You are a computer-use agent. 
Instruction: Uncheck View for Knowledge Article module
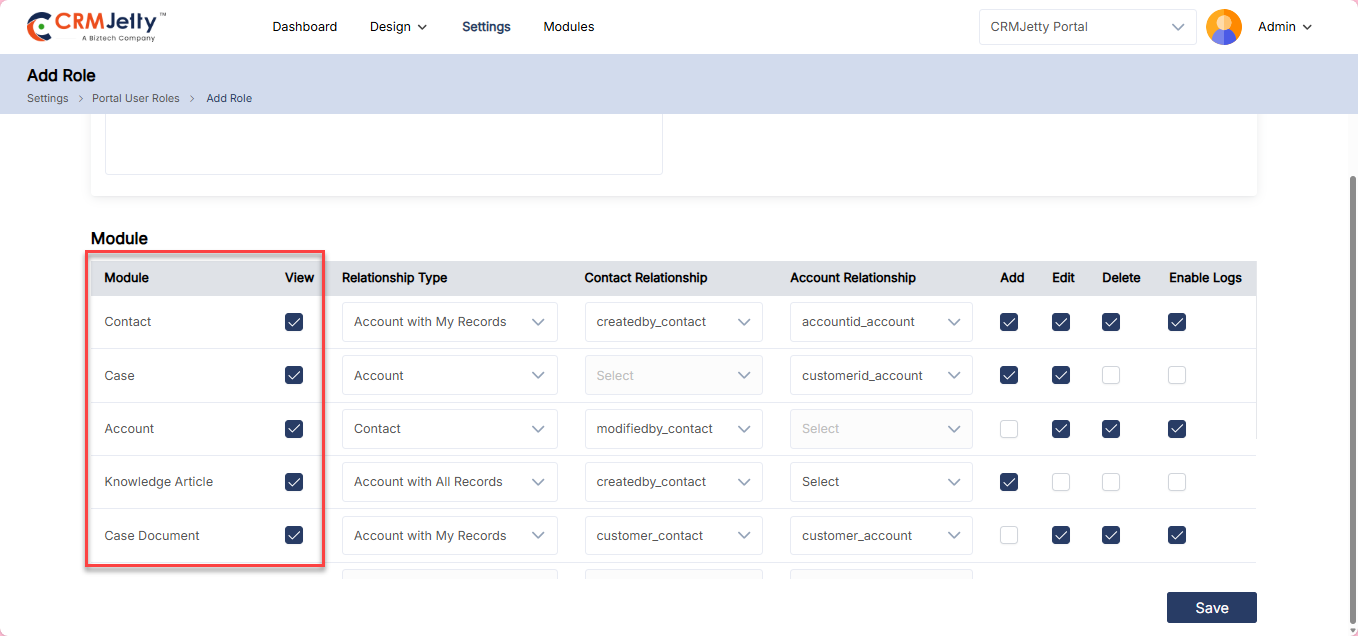[x=294, y=482]
